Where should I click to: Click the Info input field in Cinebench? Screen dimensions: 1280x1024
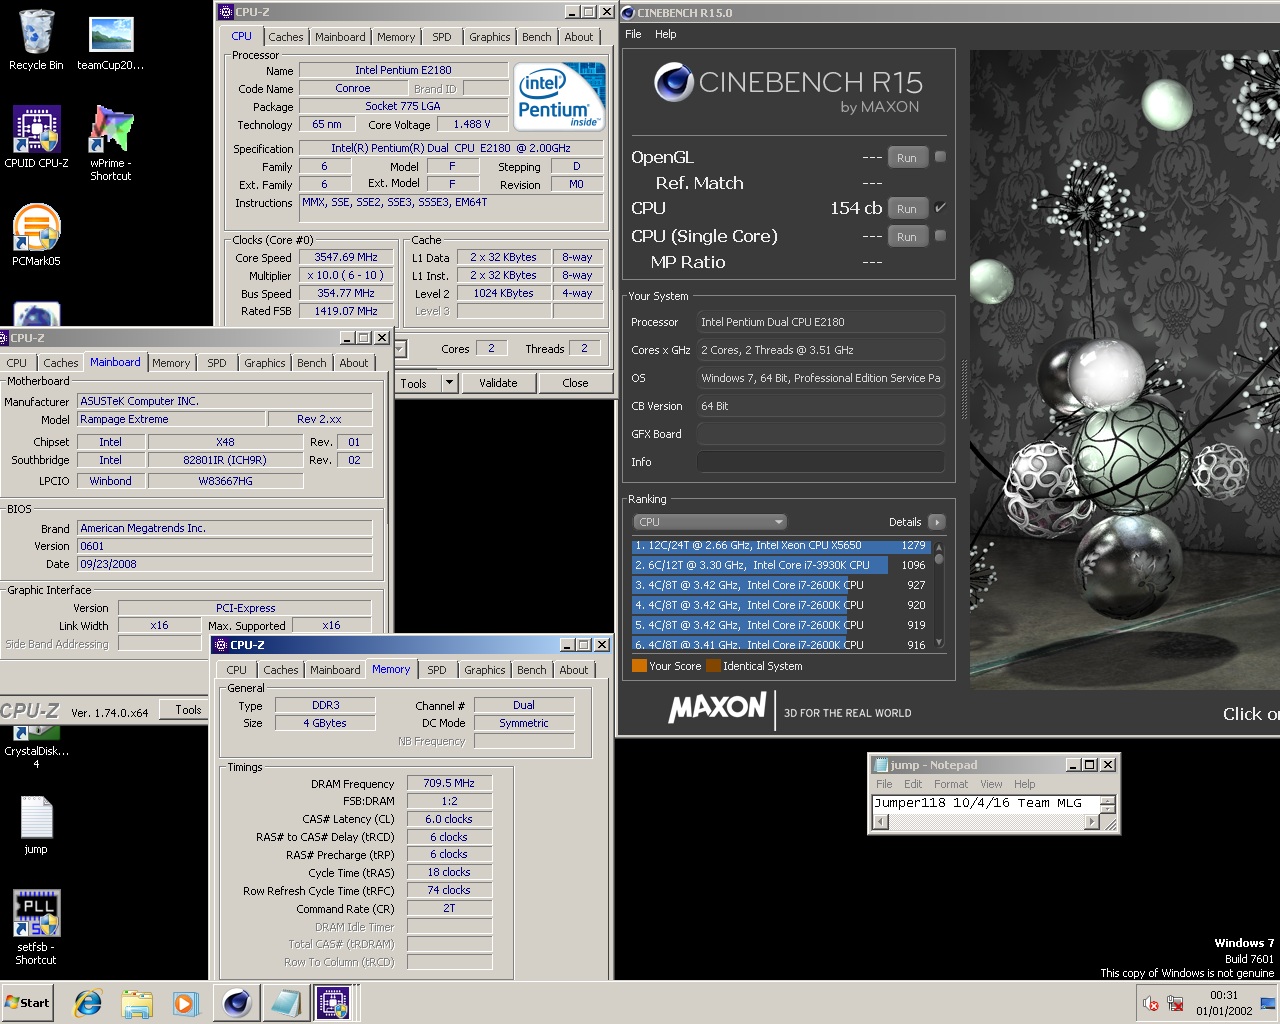[x=820, y=462]
